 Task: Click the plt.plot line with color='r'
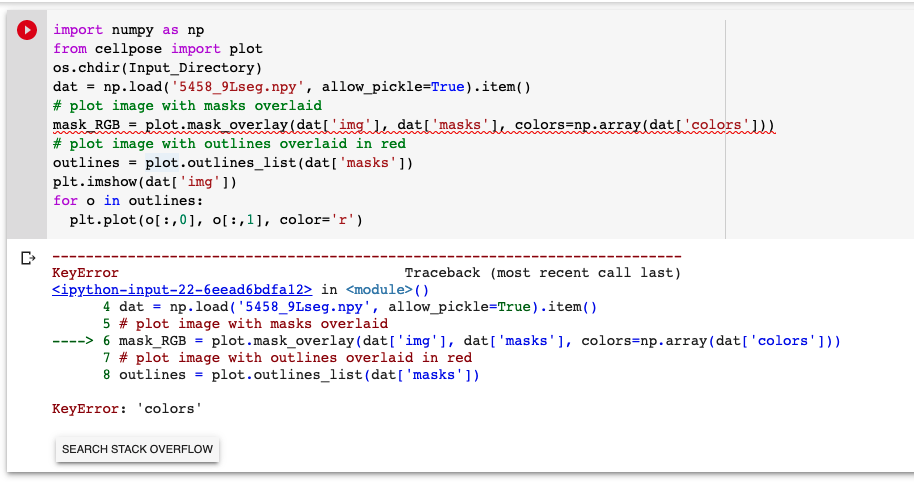pyautogui.click(x=216, y=220)
